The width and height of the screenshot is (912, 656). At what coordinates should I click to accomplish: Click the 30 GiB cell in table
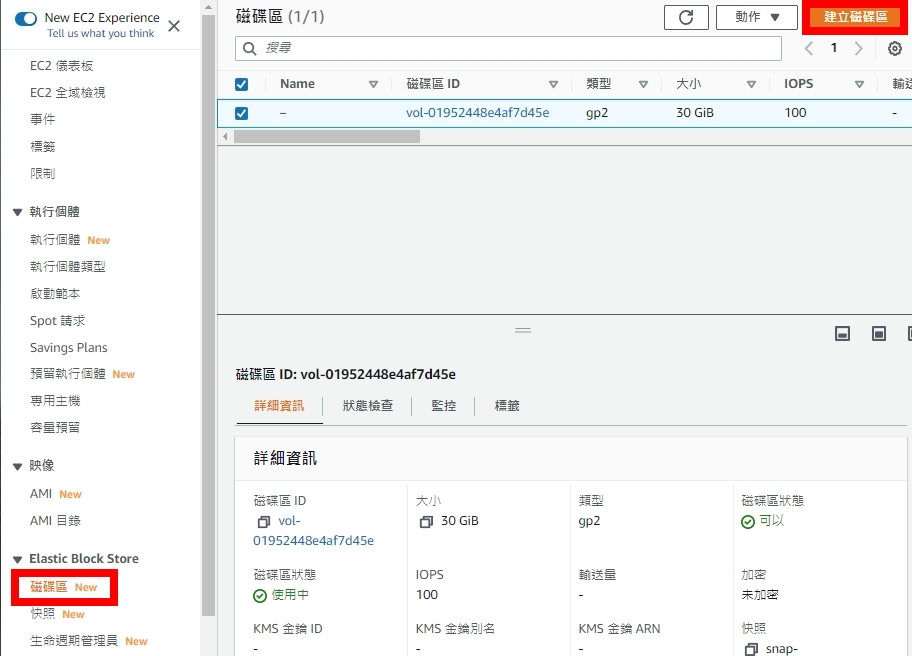pos(694,113)
